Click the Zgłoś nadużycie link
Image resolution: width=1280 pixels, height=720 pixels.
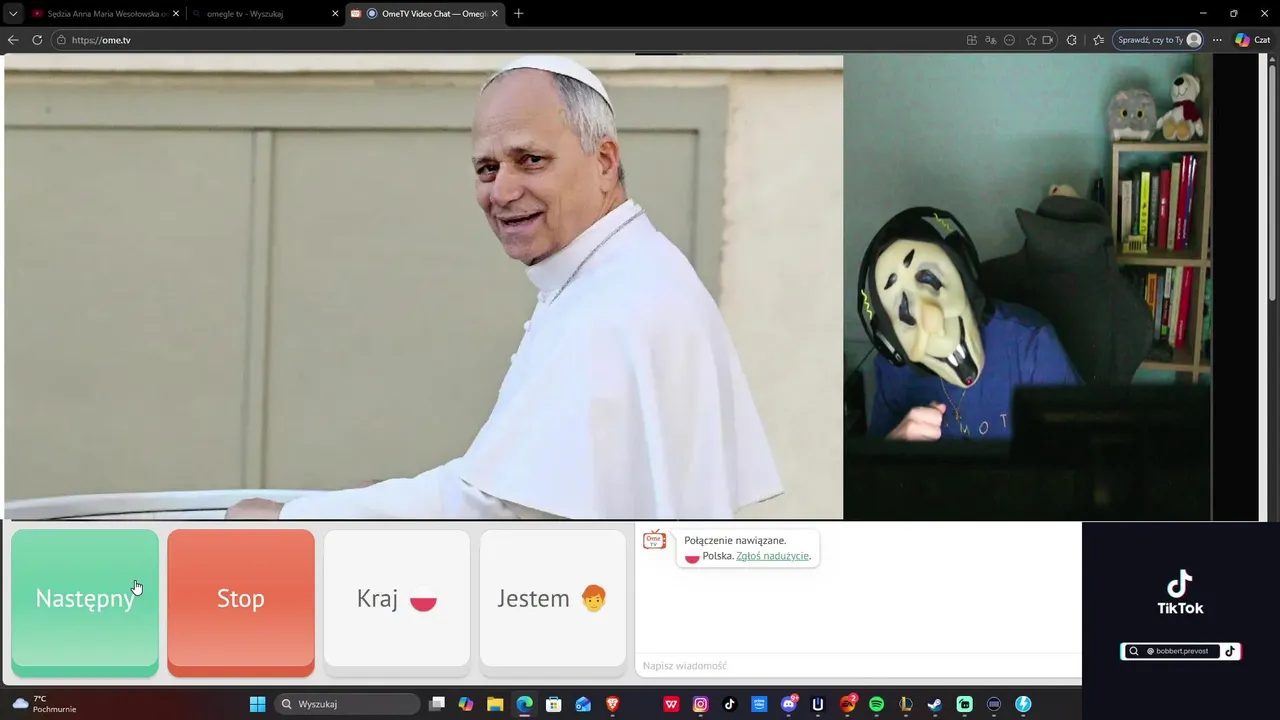pos(772,556)
